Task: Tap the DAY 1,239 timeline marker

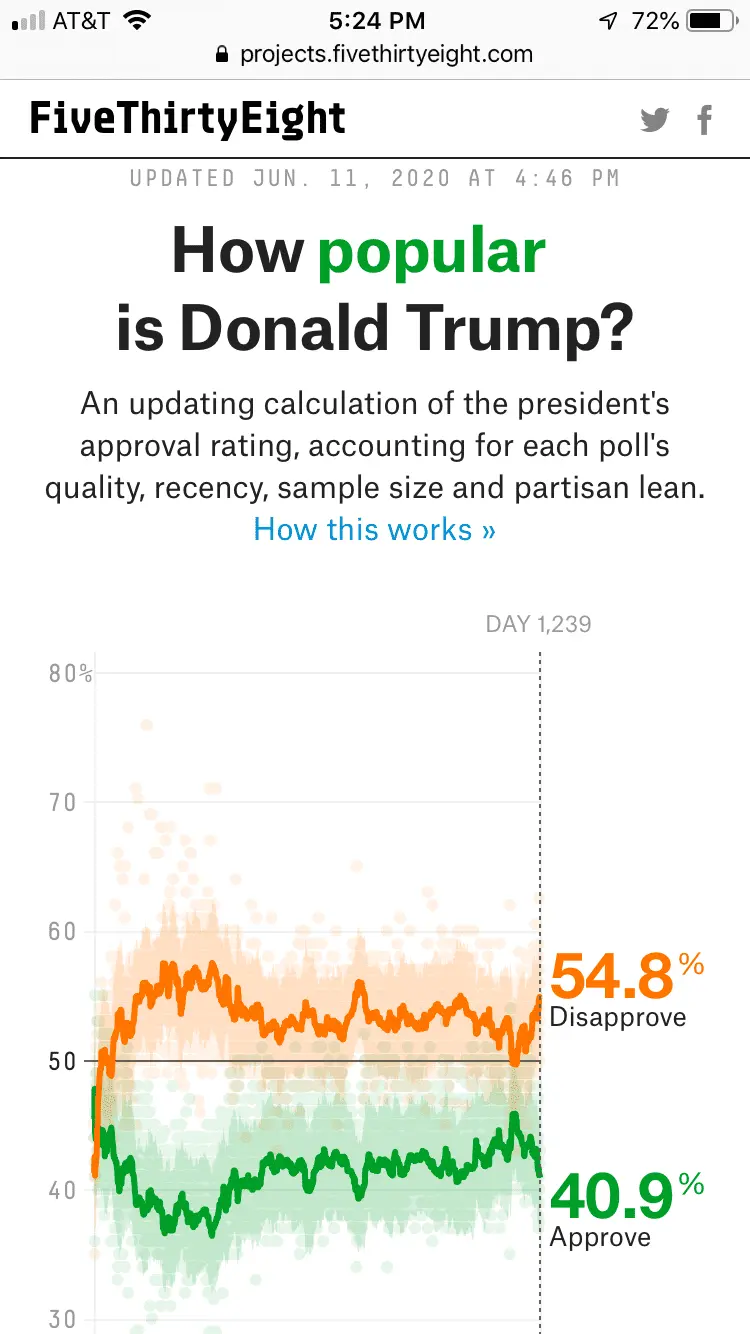Action: (538, 624)
